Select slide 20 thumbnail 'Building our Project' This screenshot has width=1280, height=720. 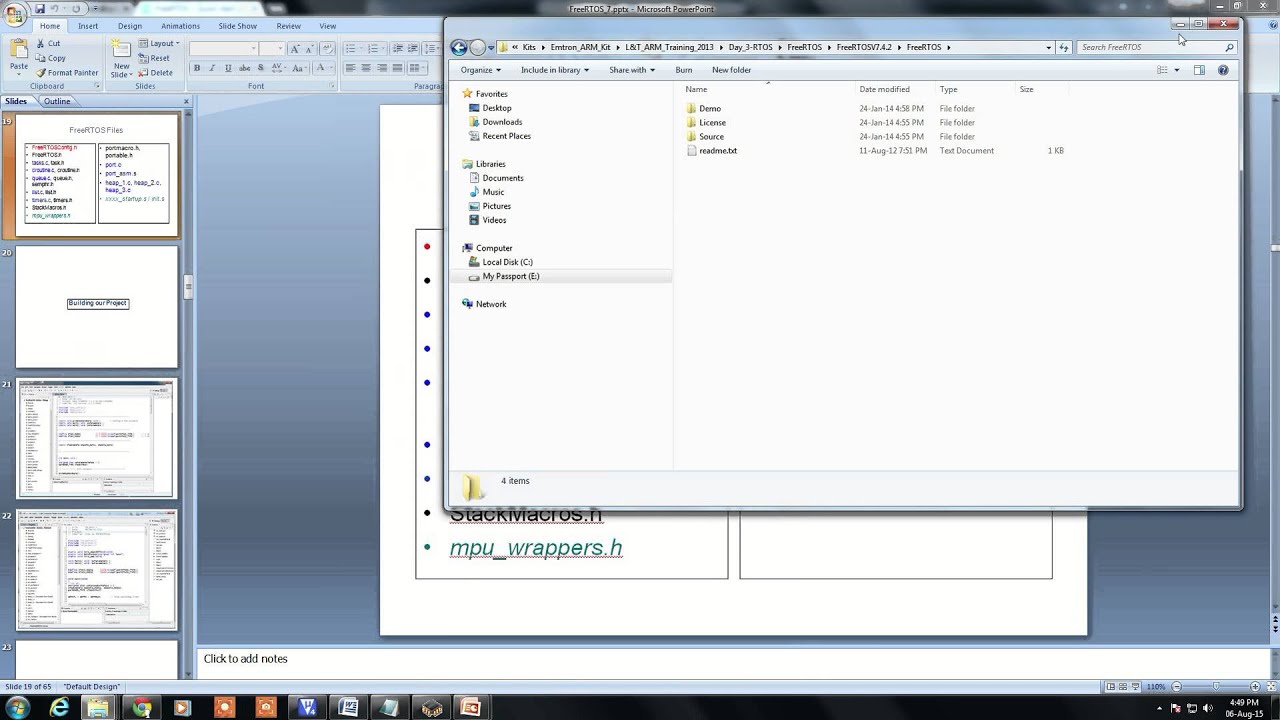point(97,307)
